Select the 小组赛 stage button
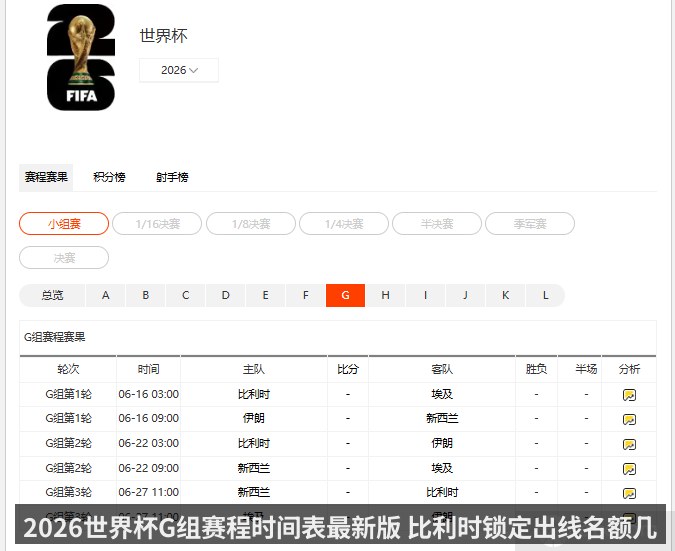 [x=64, y=224]
